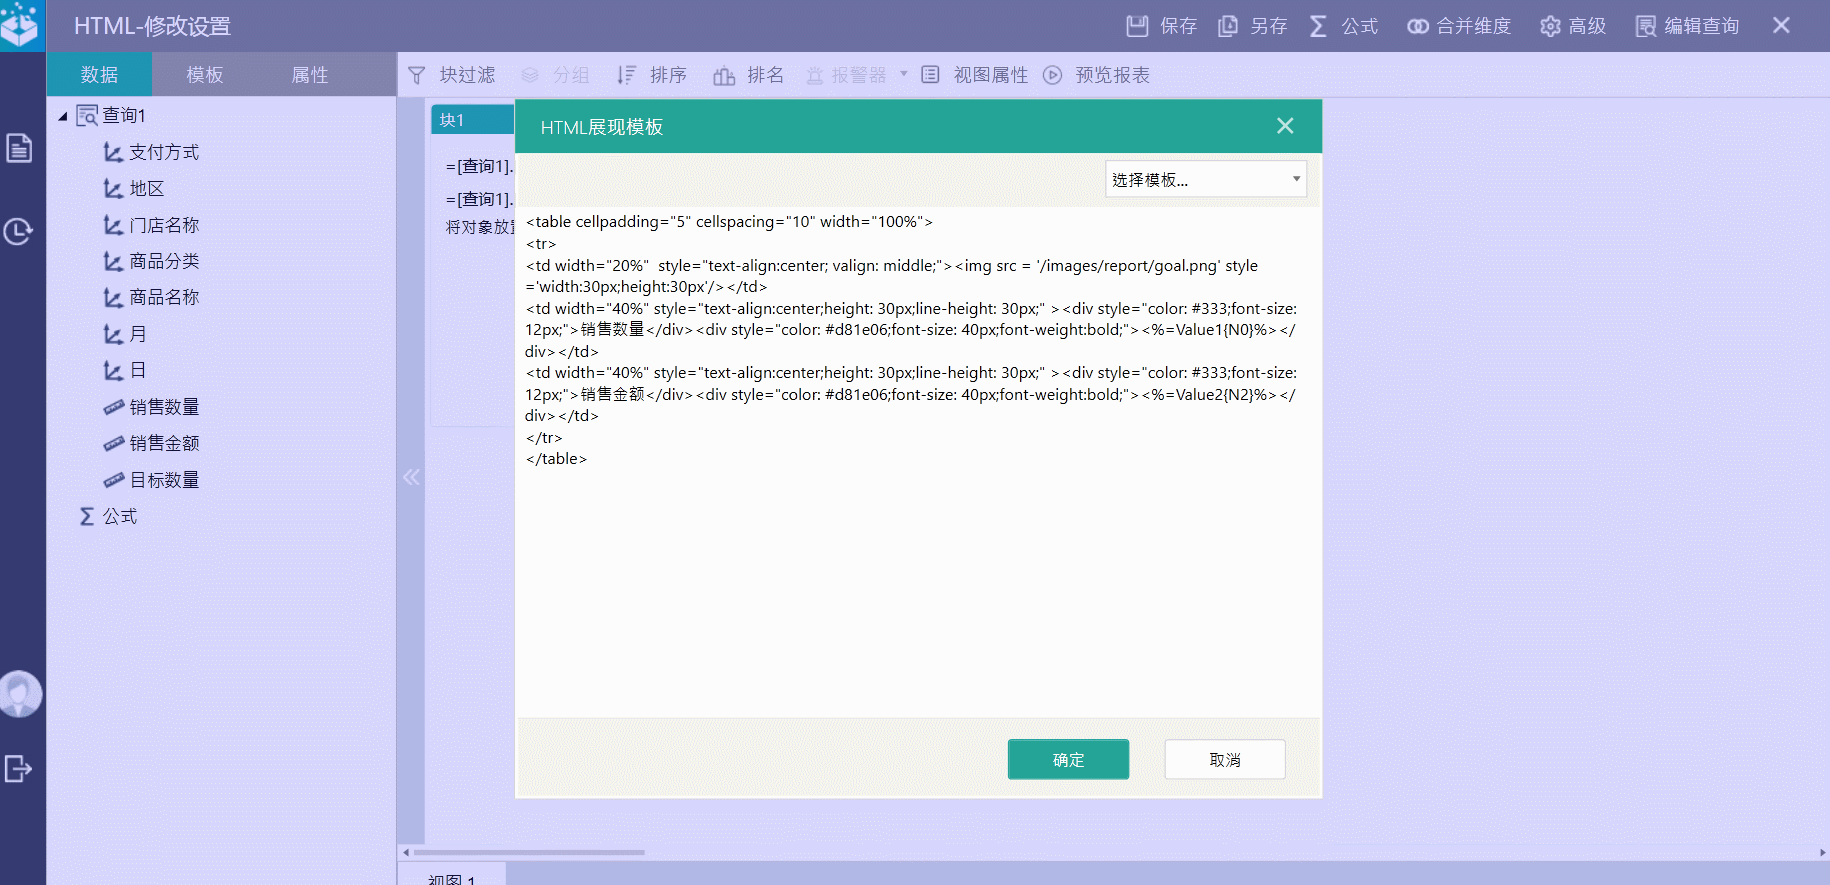Click the sigma icon beside 公式 tree node
This screenshot has width=1830, height=885.
(87, 516)
